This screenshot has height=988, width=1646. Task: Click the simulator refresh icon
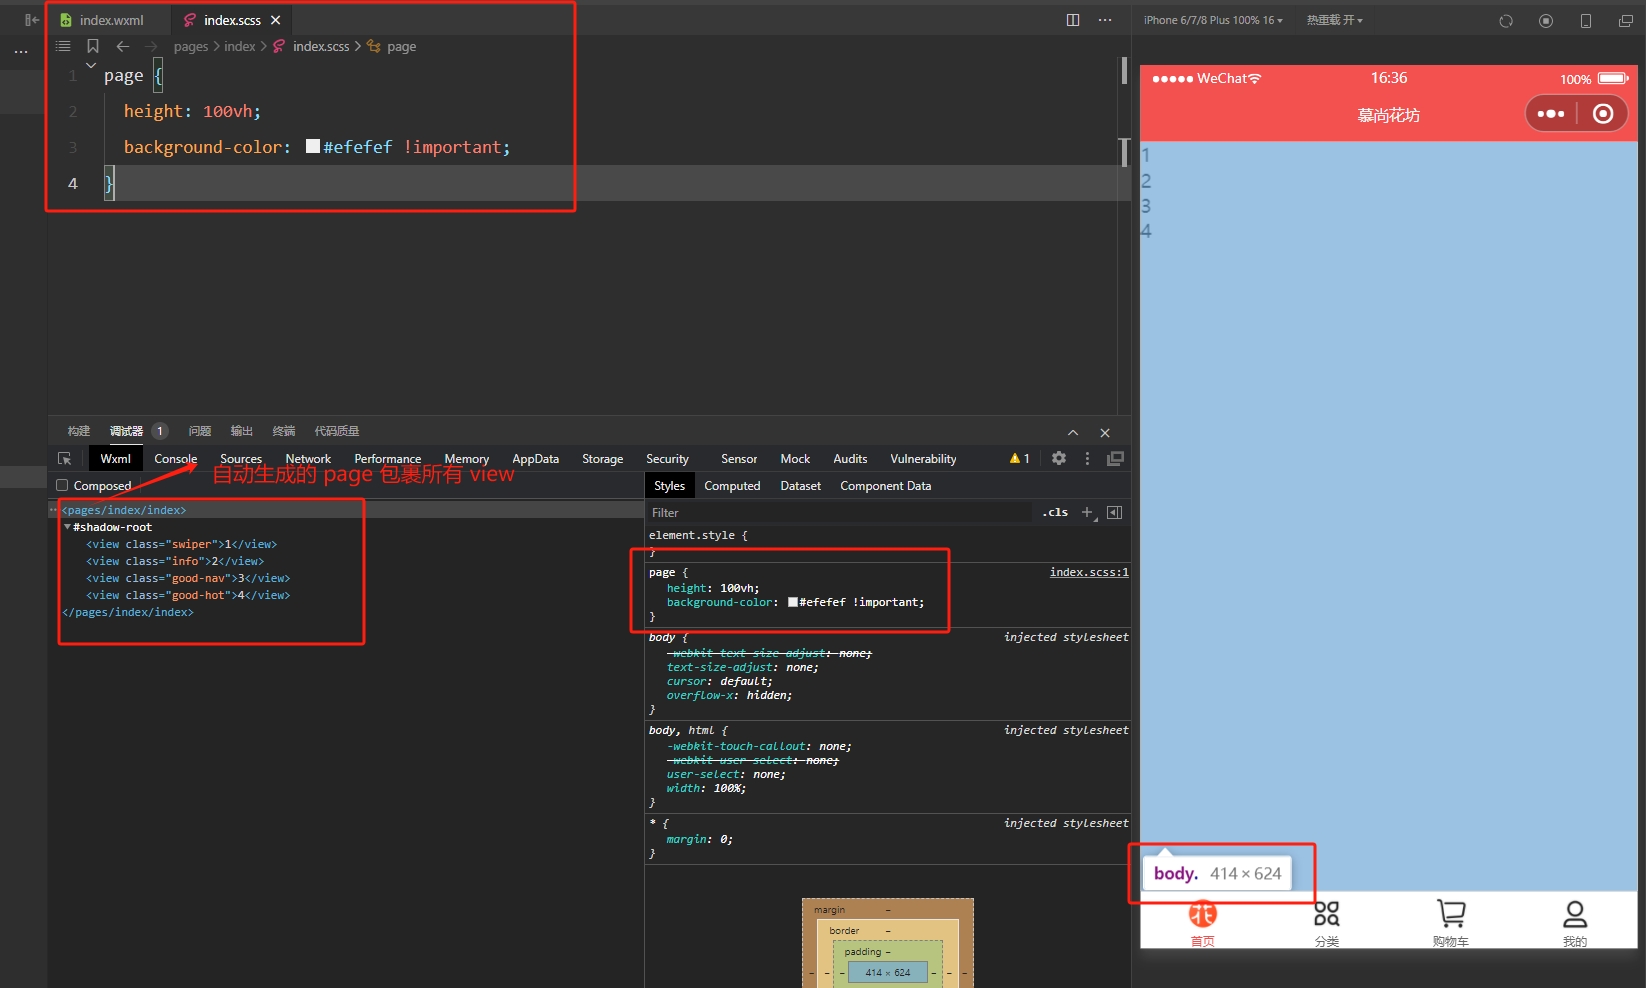pyautogui.click(x=1506, y=21)
